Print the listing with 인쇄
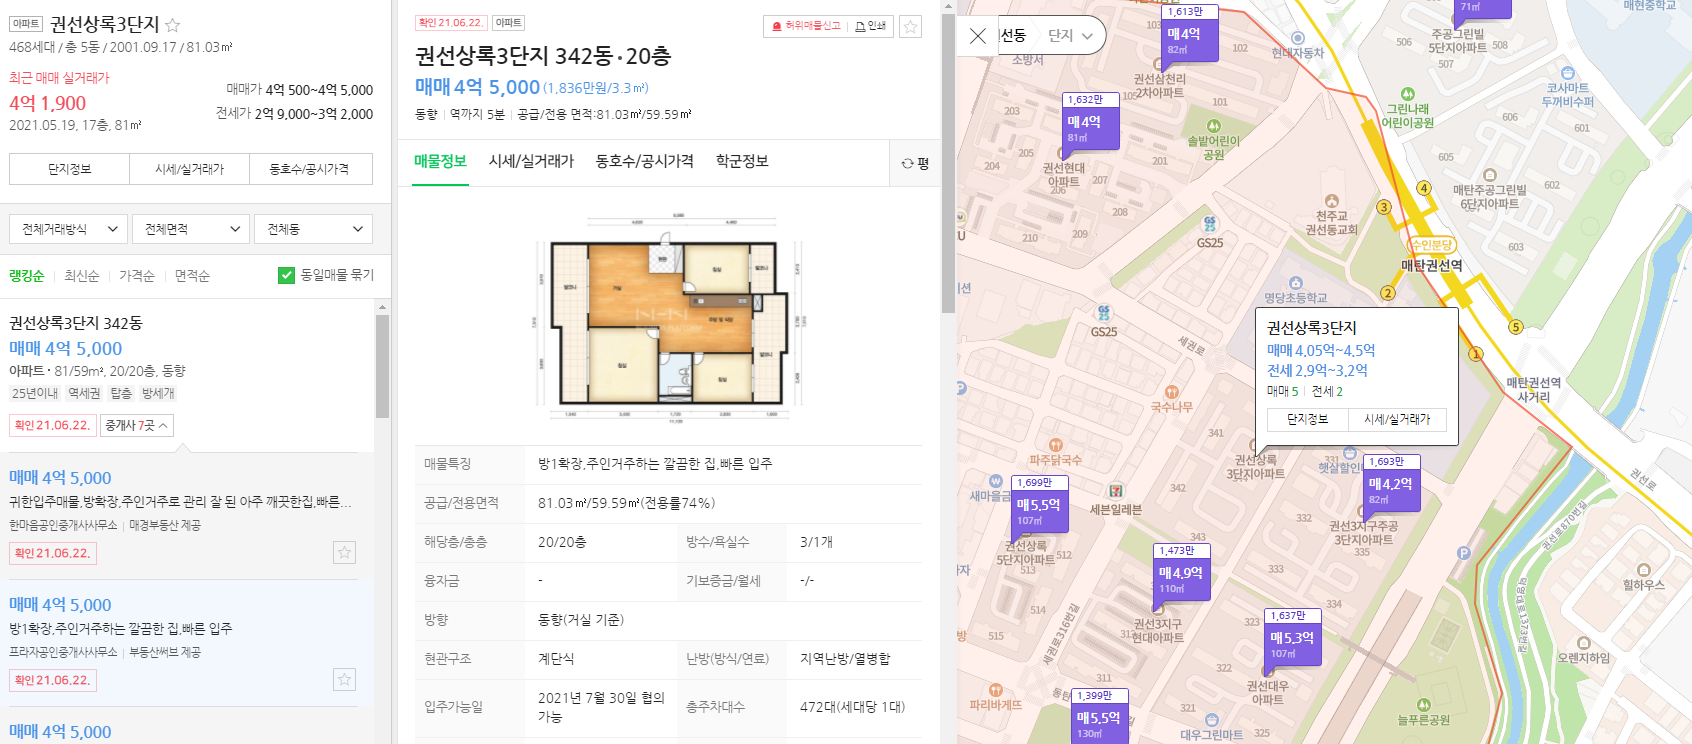This screenshot has height=744, width=1692. (x=871, y=26)
